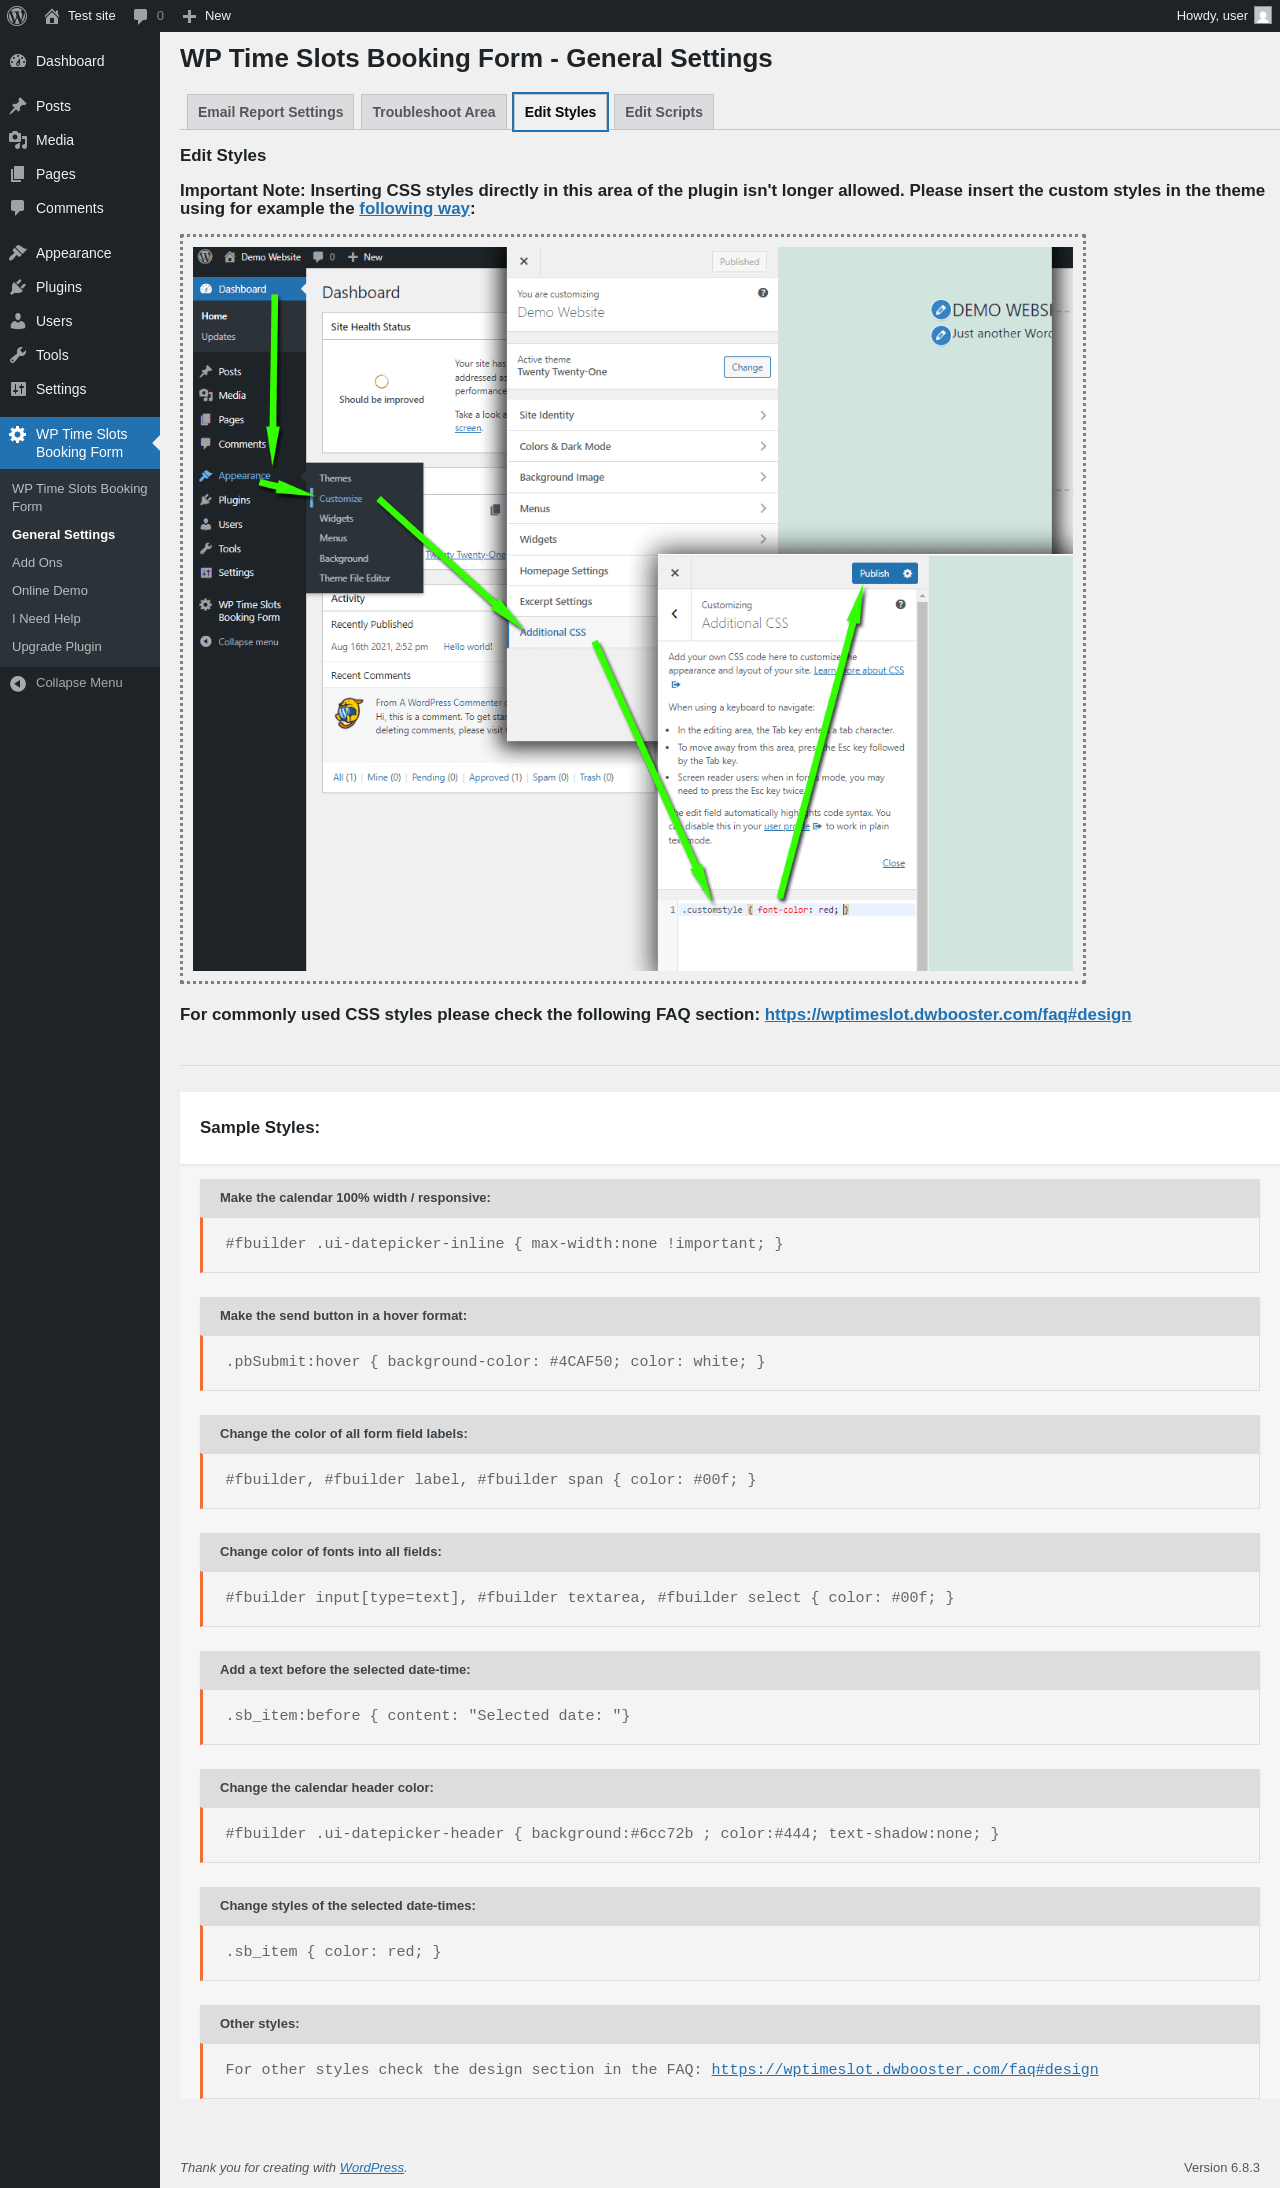Click the Settings sliders icon
Screen dimensions: 1280x2188
tap(18, 389)
